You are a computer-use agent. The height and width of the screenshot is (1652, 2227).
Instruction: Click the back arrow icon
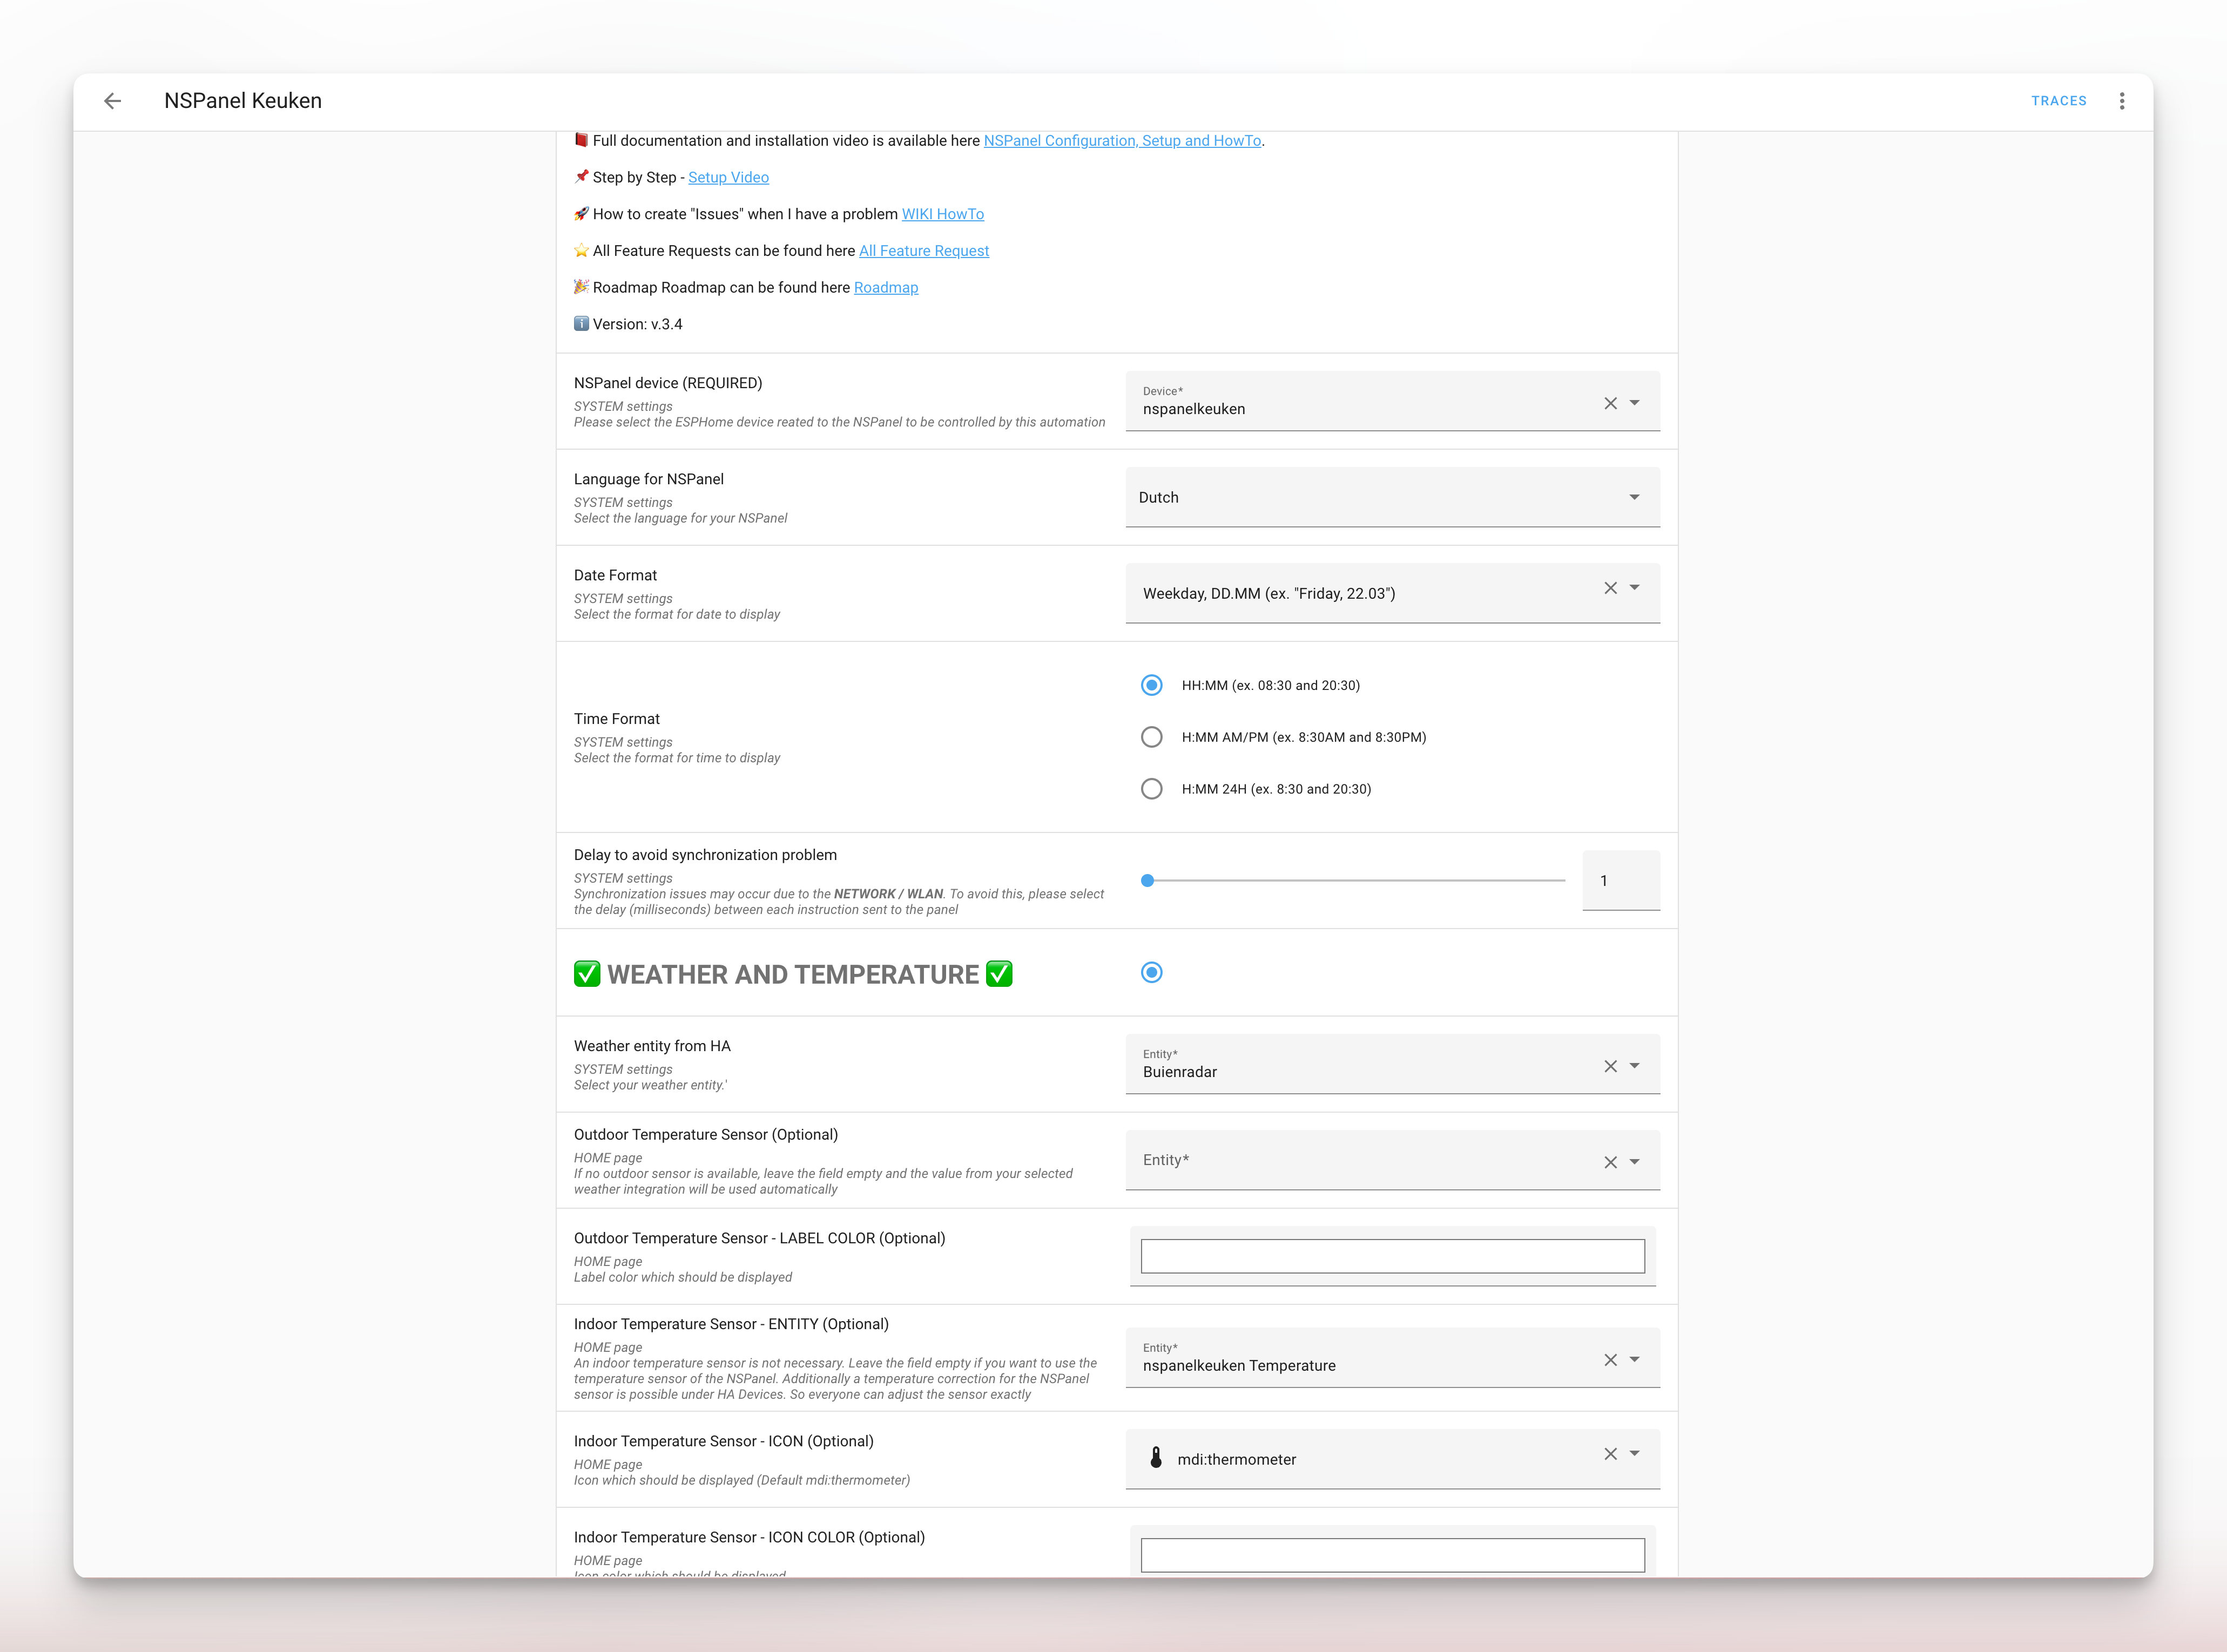click(x=113, y=101)
